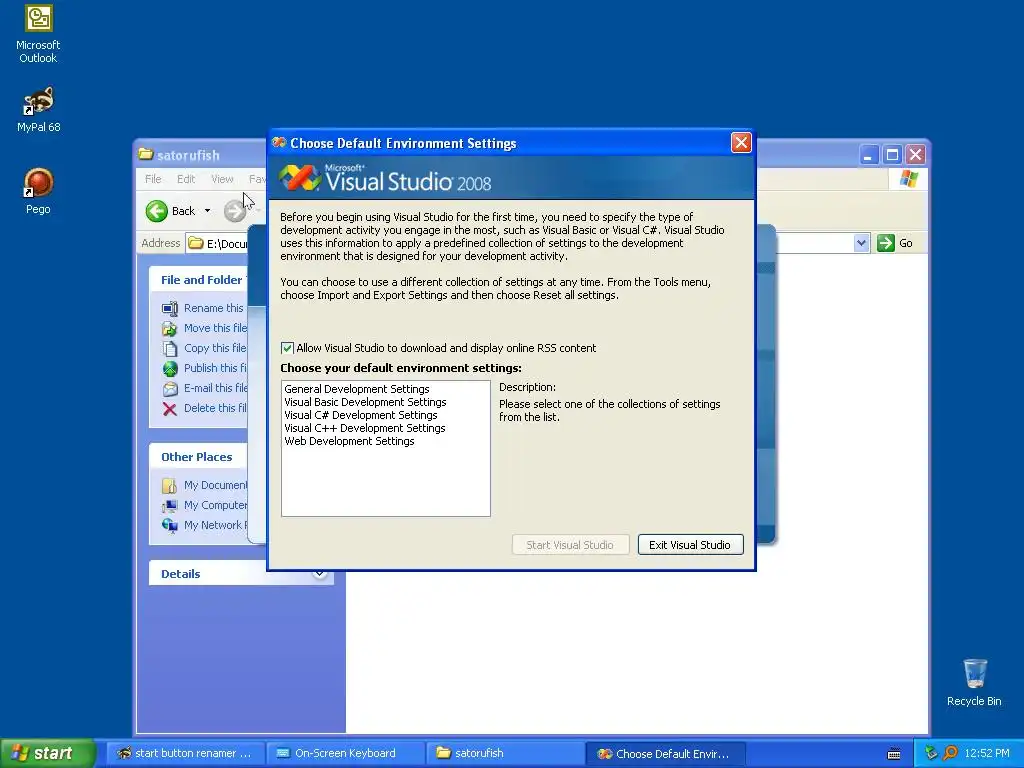Viewport: 1024px width, 768px height.
Task: Switch to satorufish taskbar item
Action: [x=505, y=753]
